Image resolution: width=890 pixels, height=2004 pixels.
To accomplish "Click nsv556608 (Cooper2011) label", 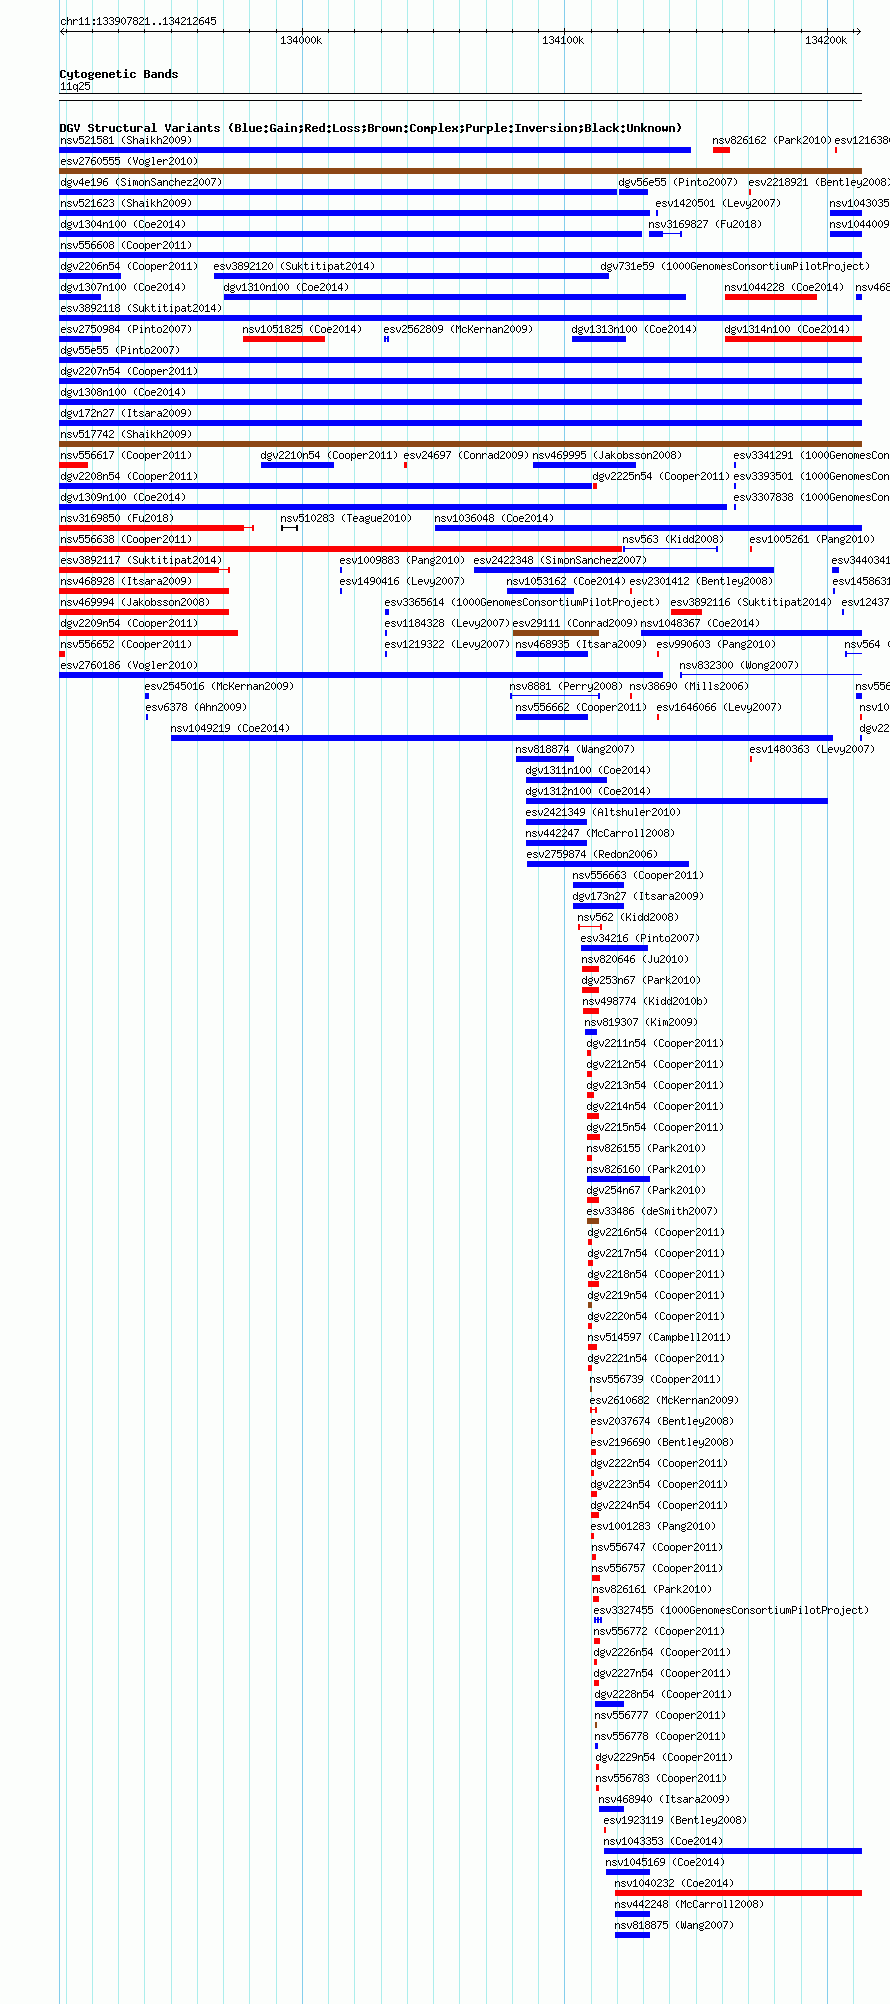I will tap(125, 245).
